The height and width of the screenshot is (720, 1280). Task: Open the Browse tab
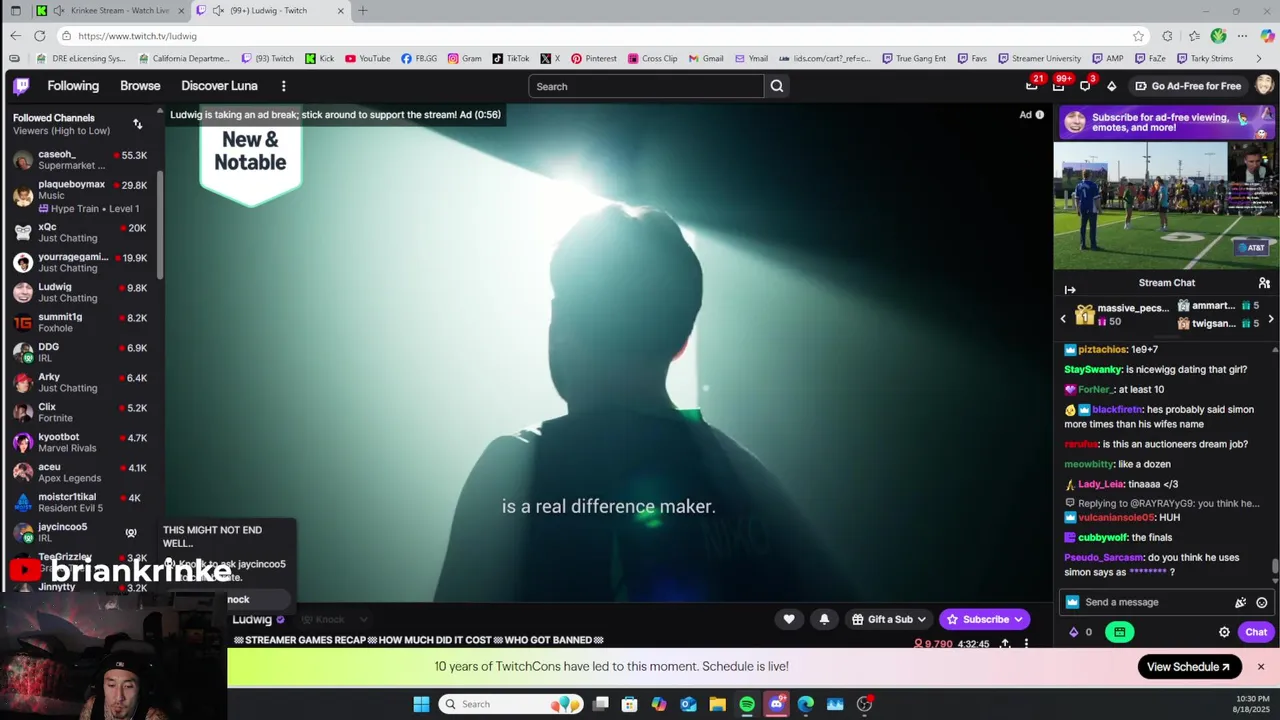140,86
